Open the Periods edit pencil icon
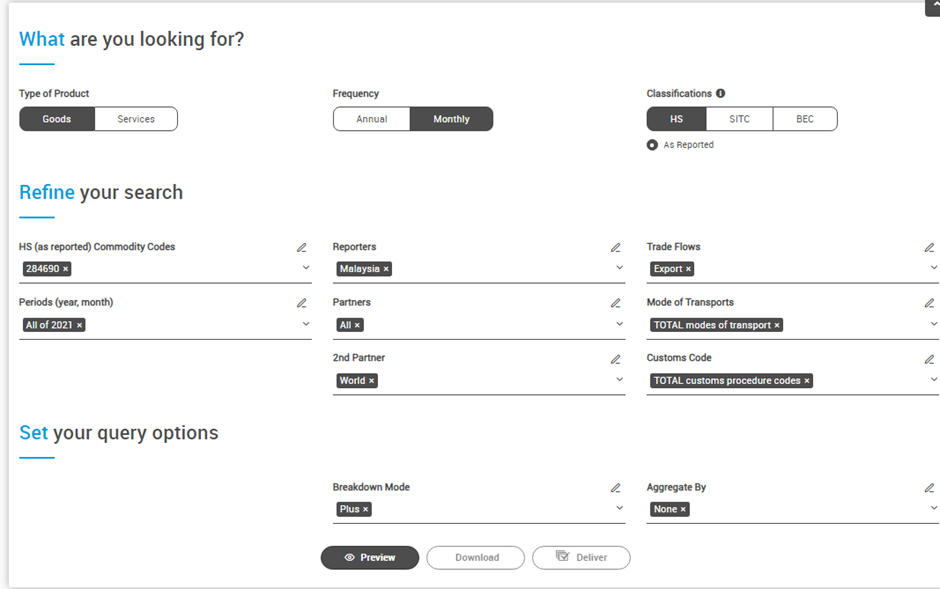The height and width of the screenshot is (589, 940). coord(302,303)
